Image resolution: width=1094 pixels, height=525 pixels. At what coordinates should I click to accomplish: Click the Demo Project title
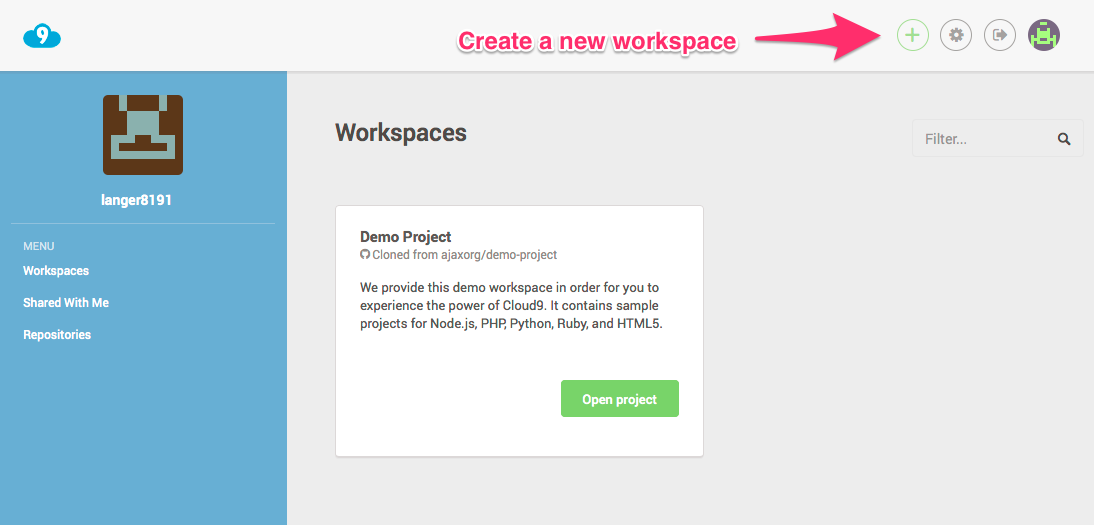coord(405,237)
